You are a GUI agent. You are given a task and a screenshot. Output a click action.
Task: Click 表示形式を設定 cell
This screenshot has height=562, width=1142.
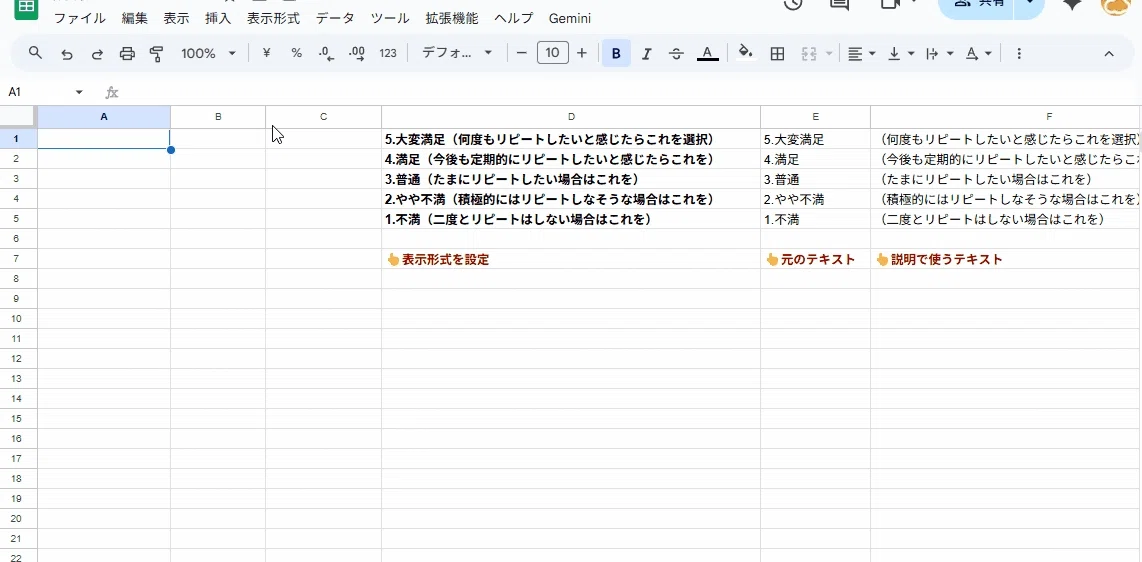[571, 259]
